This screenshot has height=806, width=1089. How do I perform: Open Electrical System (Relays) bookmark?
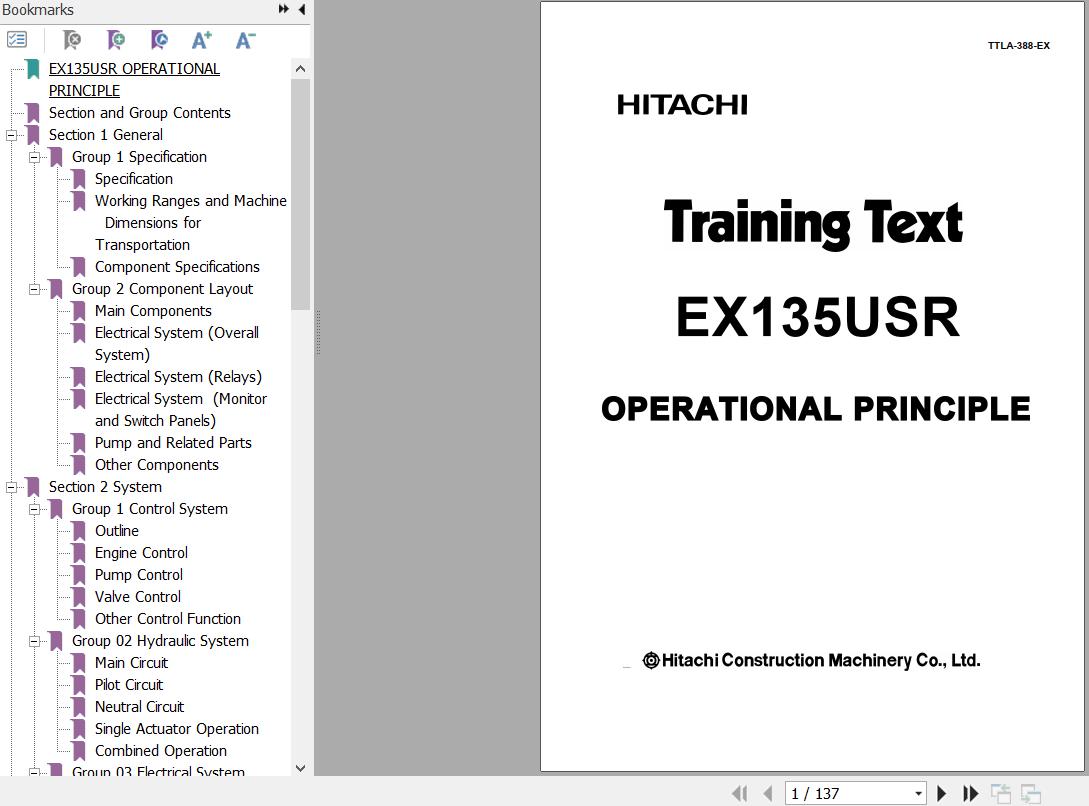click(178, 377)
